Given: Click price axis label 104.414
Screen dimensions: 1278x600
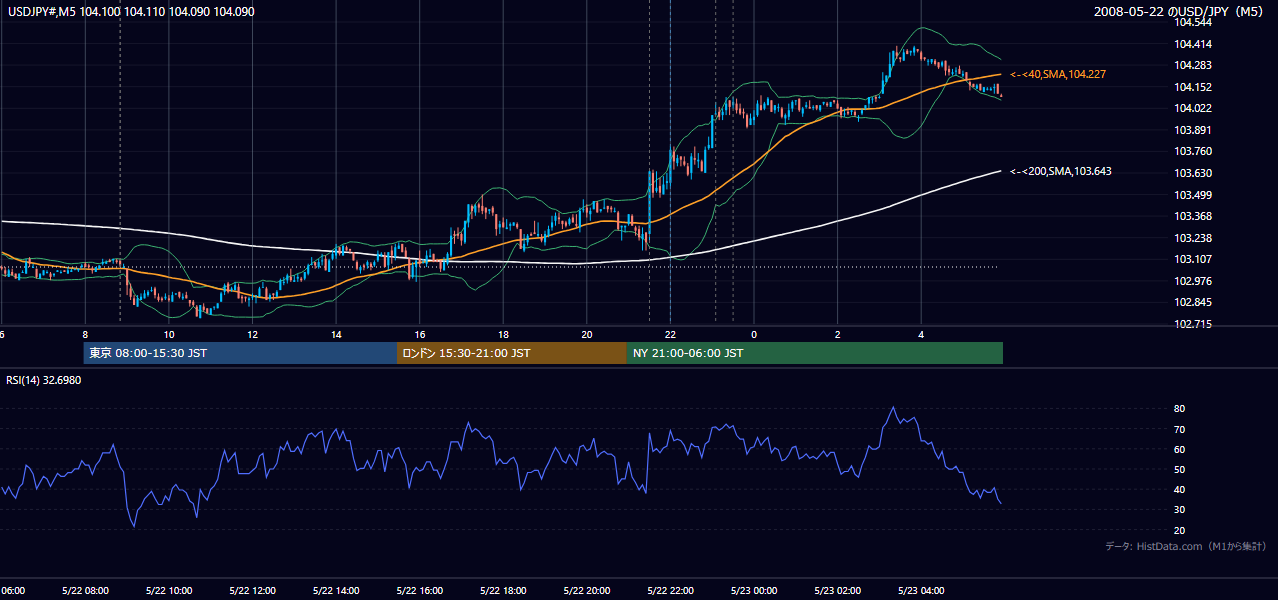Looking at the screenshot, I should coord(1194,44).
